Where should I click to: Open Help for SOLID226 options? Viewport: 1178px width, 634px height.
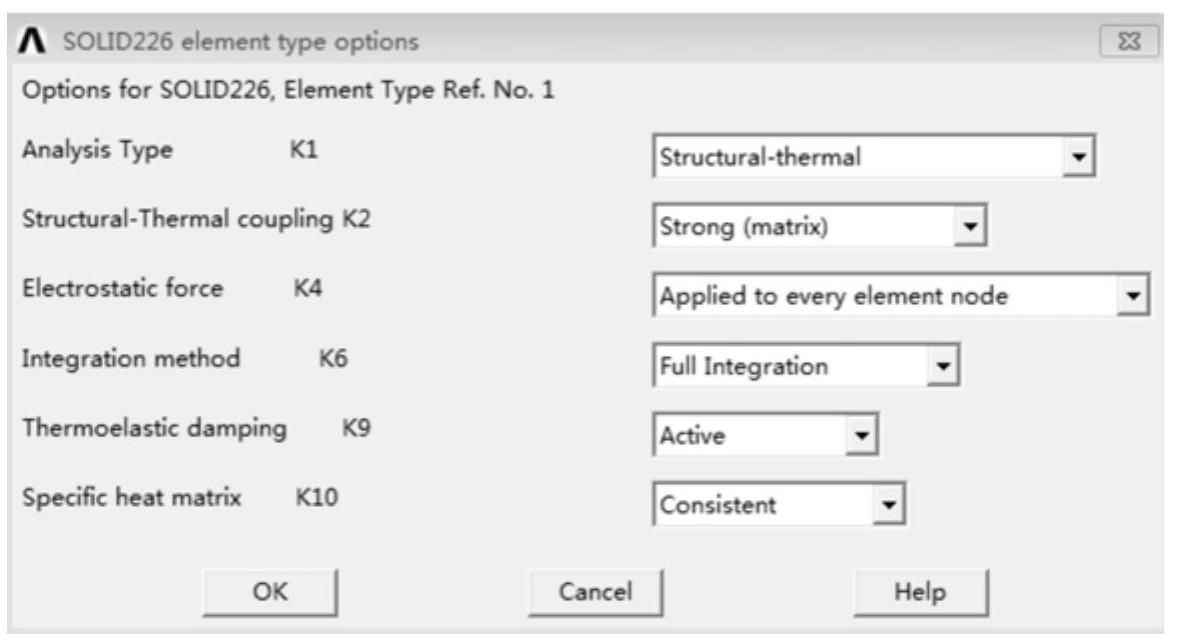(x=921, y=593)
